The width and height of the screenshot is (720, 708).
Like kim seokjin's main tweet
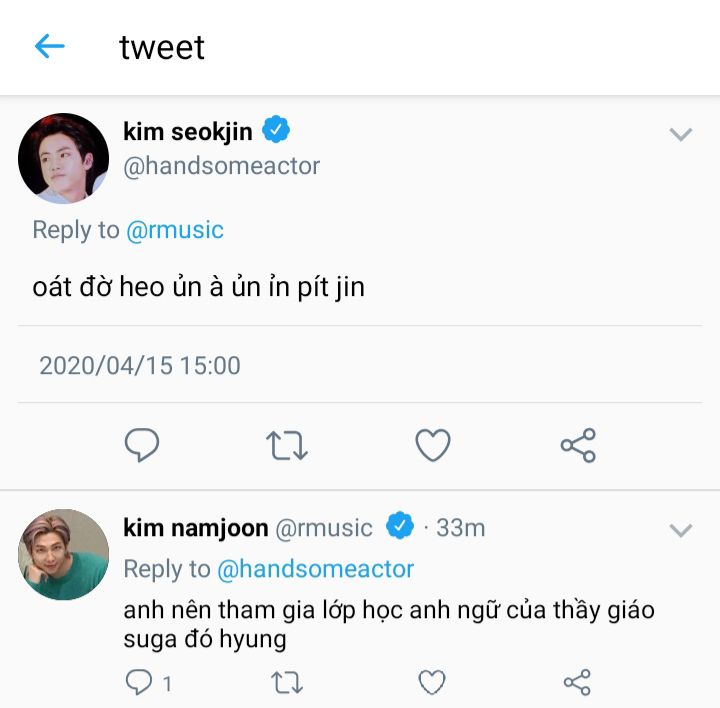pyautogui.click(x=432, y=445)
